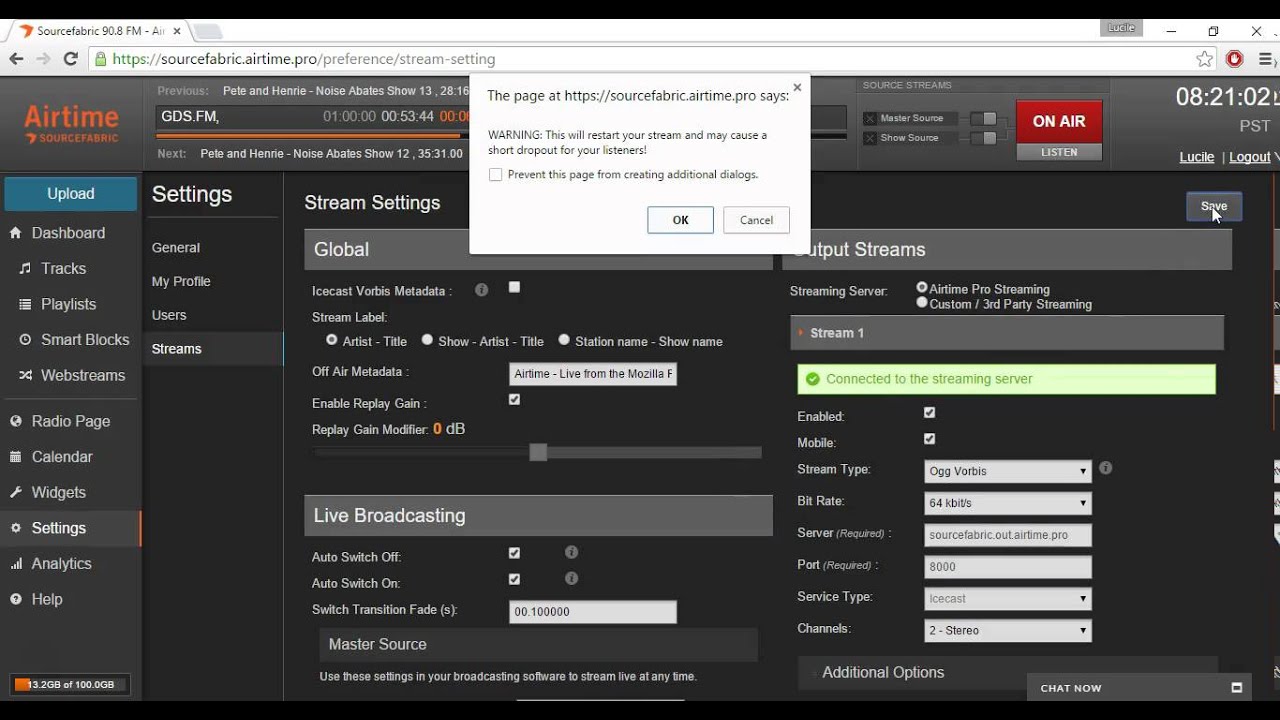The image size is (1280, 720).
Task: Click the Radio Page globe icon
Action: click(x=16, y=421)
